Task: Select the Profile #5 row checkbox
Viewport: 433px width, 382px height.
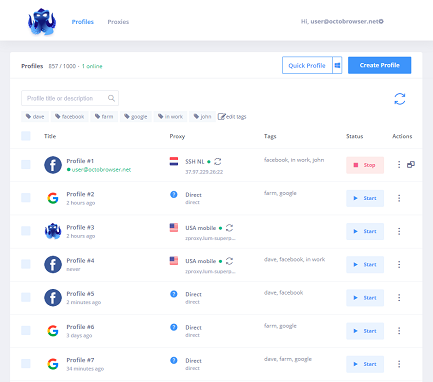Action: point(26,297)
